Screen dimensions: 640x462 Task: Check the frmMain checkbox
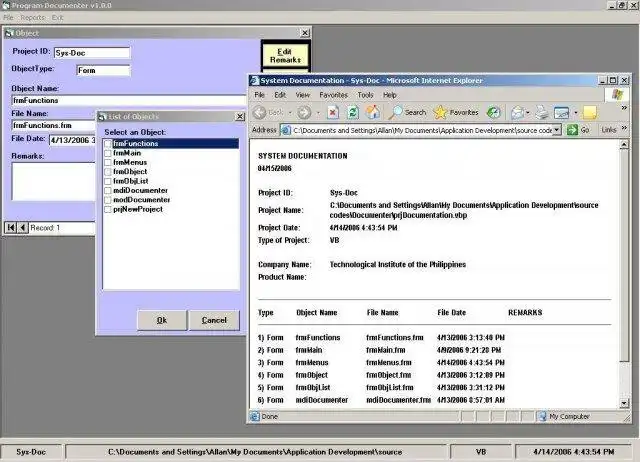108,153
